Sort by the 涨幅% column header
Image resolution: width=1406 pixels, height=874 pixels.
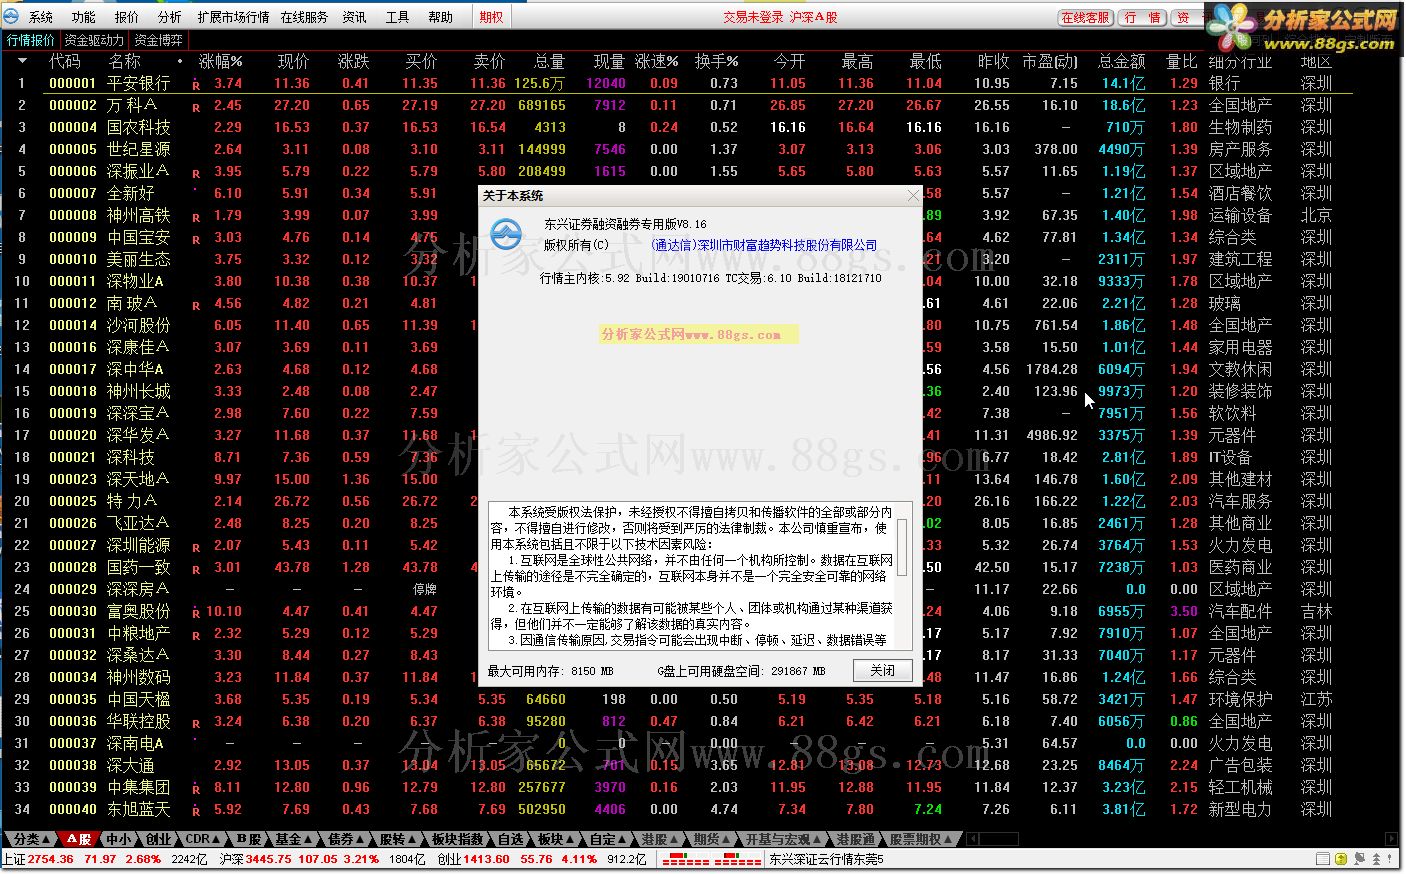[221, 61]
